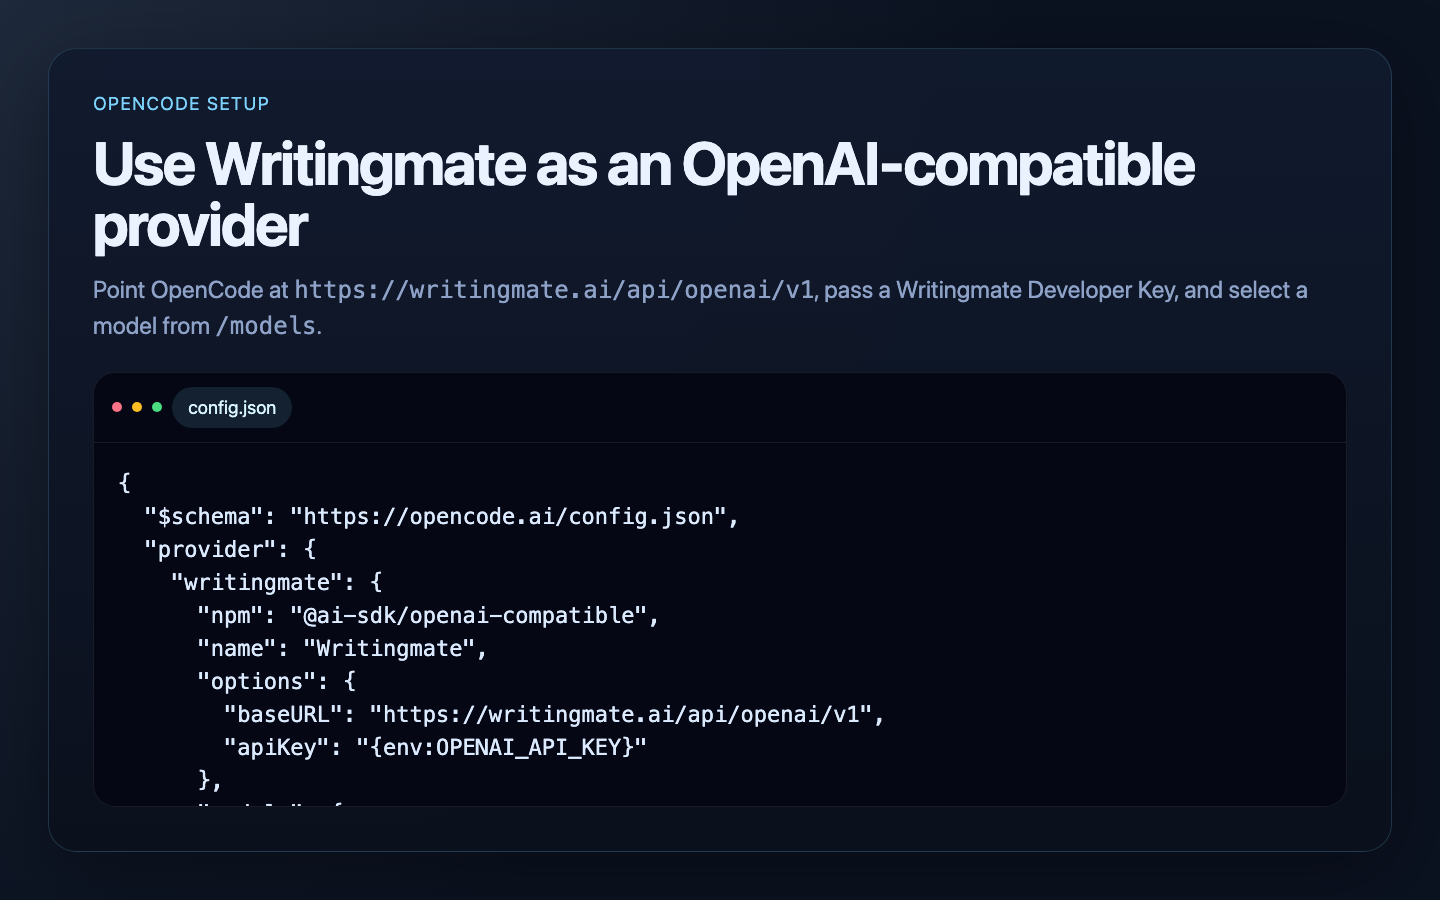Click the apiKey placeholder {env:OPENAI_API_KEY}

tap(503, 746)
